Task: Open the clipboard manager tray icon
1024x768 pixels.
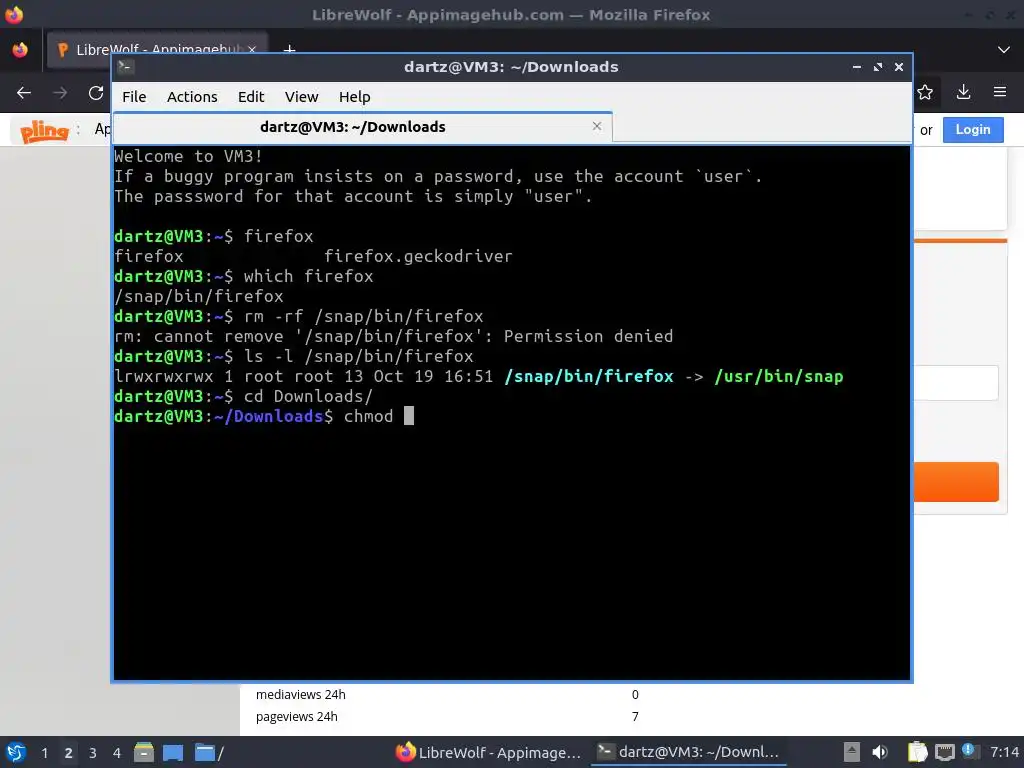Action: click(x=918, y=752)
